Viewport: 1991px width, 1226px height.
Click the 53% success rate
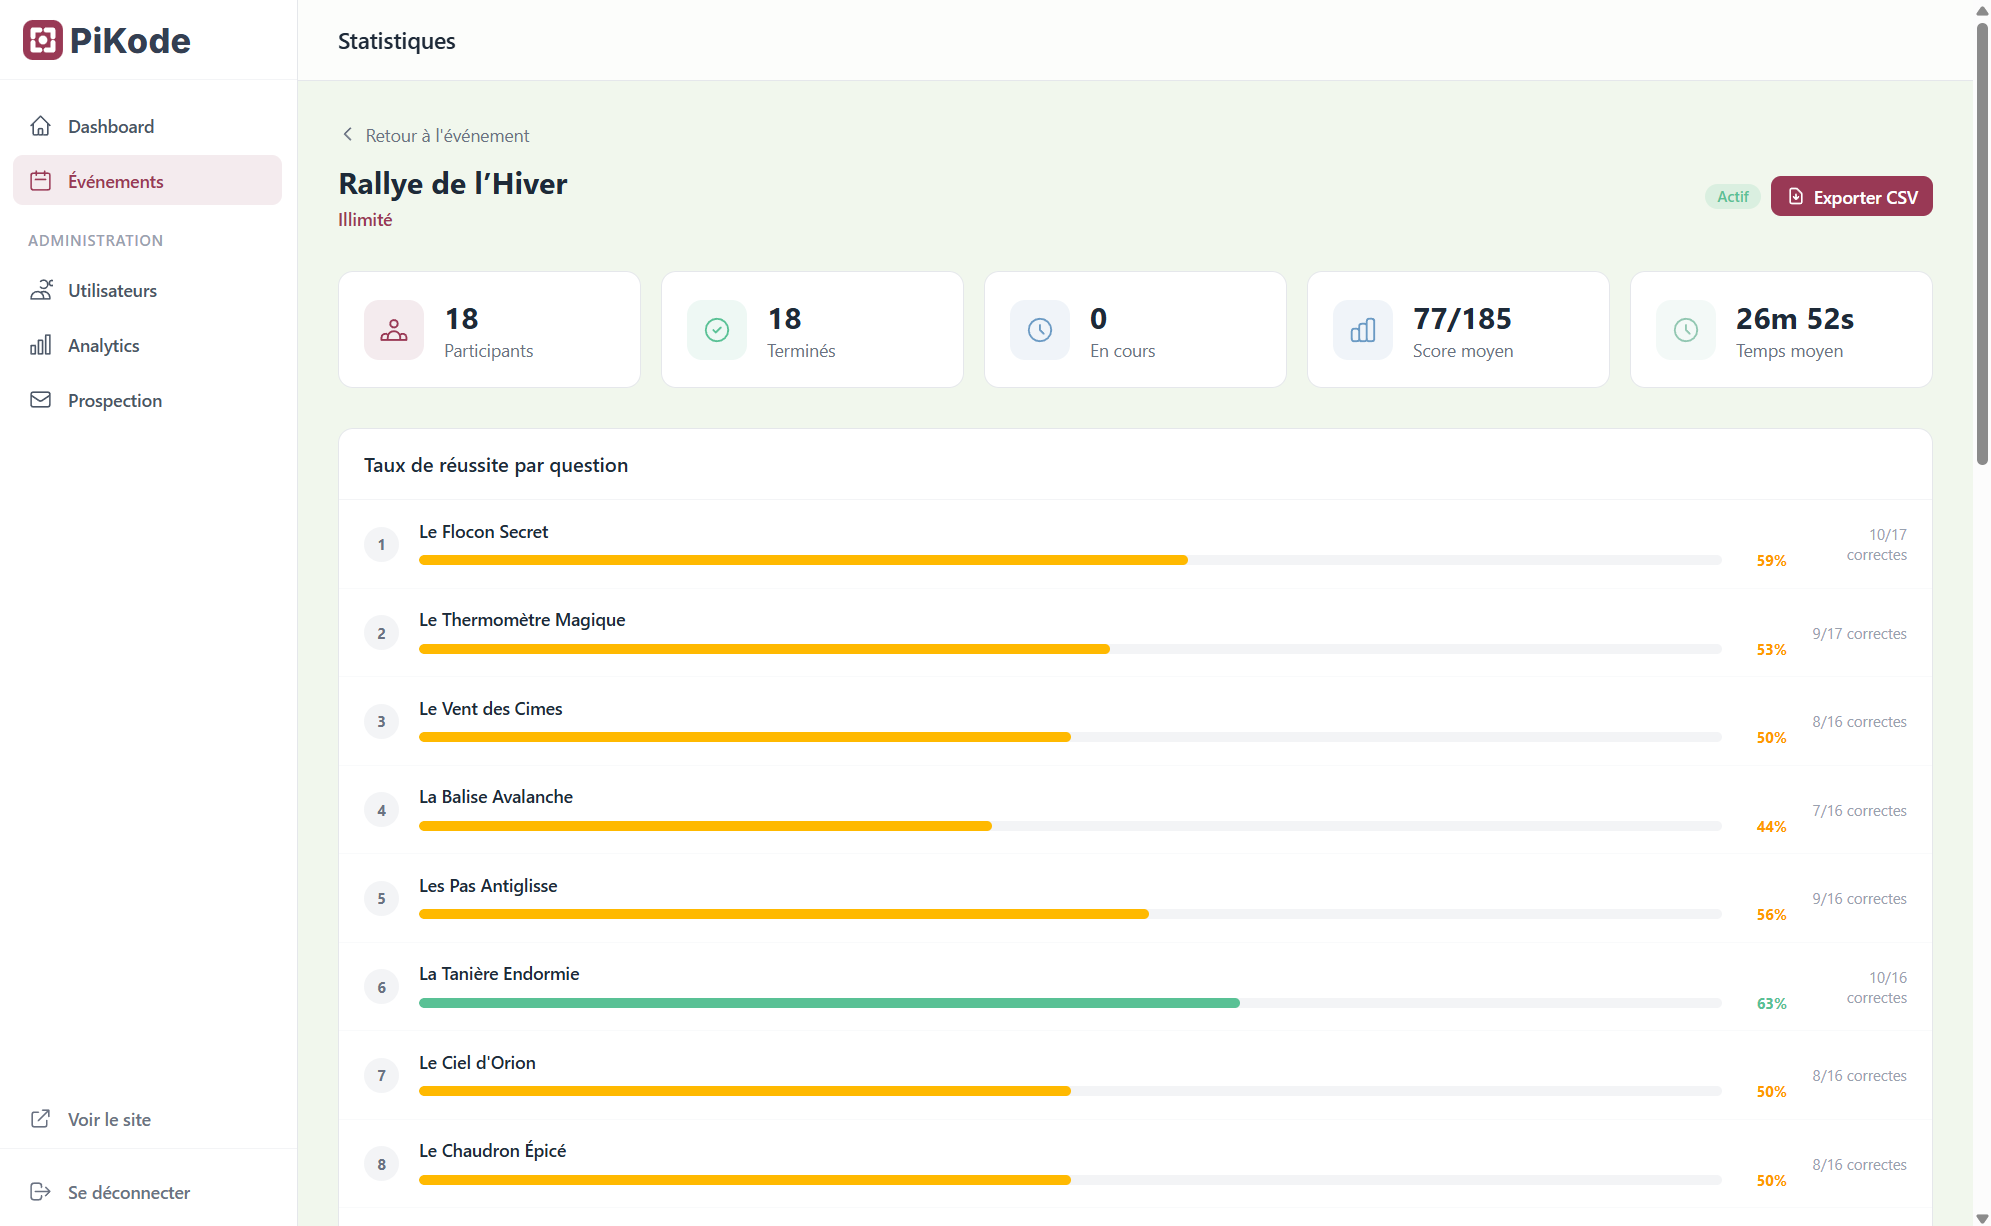[x=1771, y=650]
